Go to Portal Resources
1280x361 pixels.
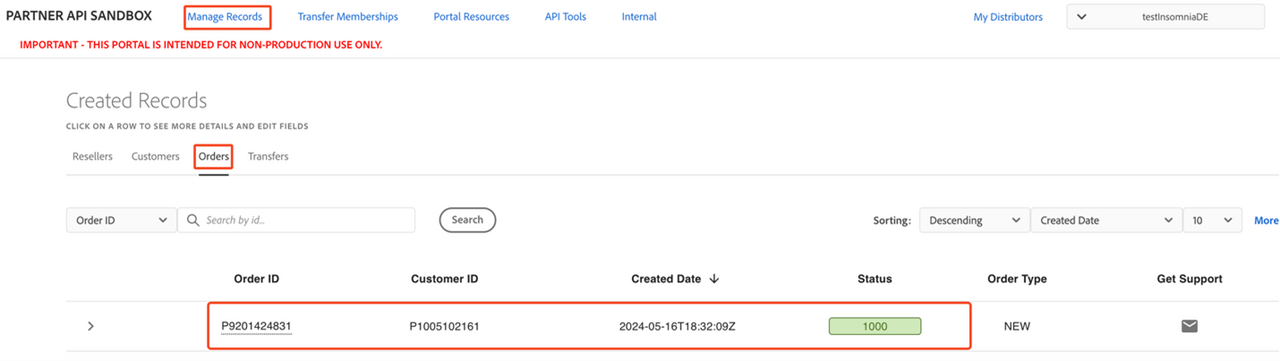point(471,17)
